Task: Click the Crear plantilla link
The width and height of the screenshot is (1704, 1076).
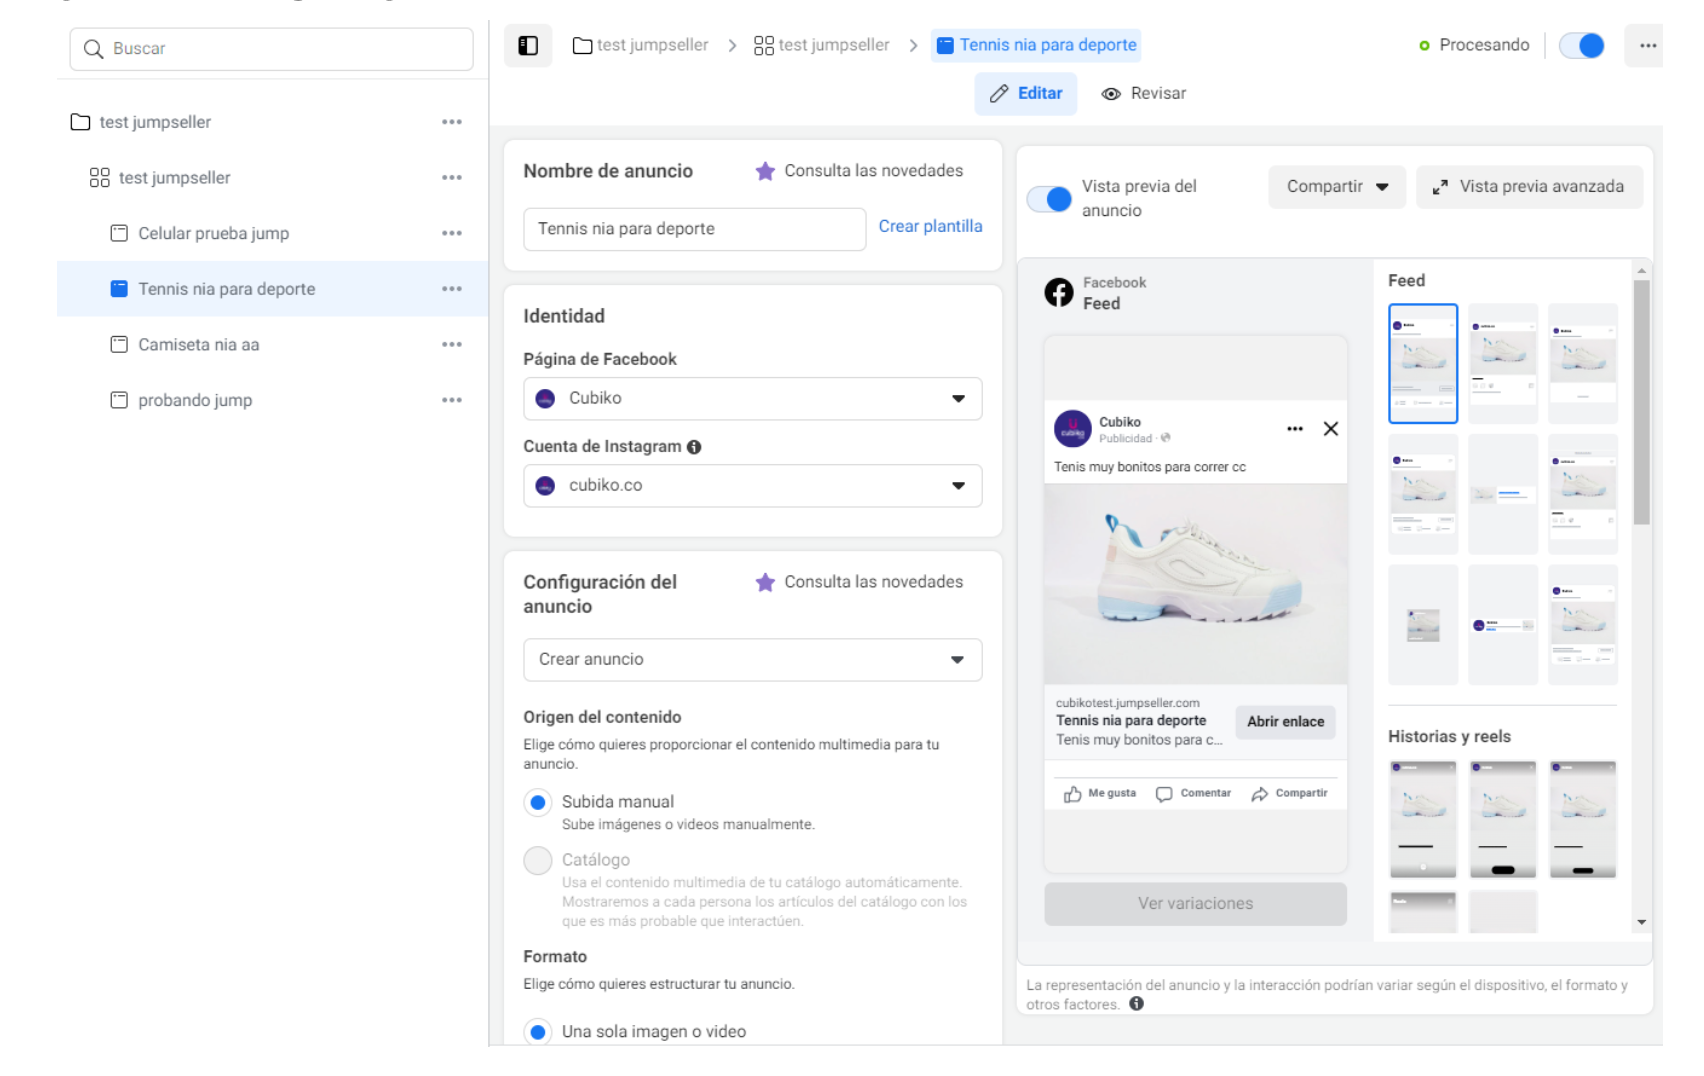Action: pos(930,227)
